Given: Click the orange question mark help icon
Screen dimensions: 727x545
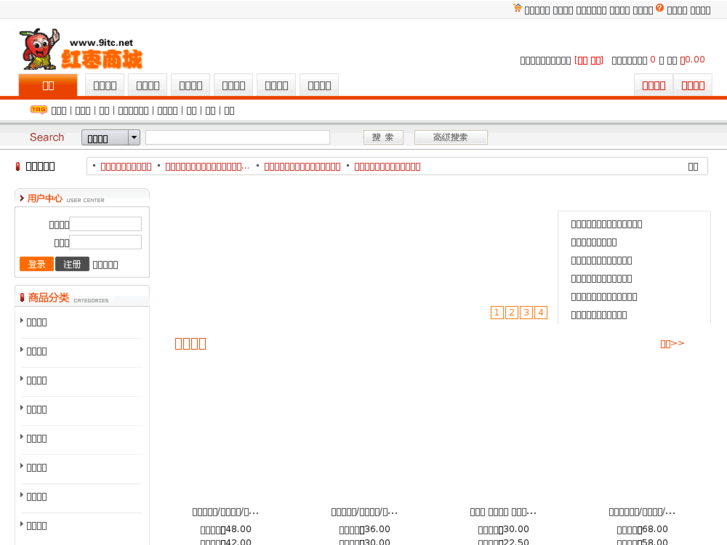Looking at the screenshot, I should tap(660, 8).
